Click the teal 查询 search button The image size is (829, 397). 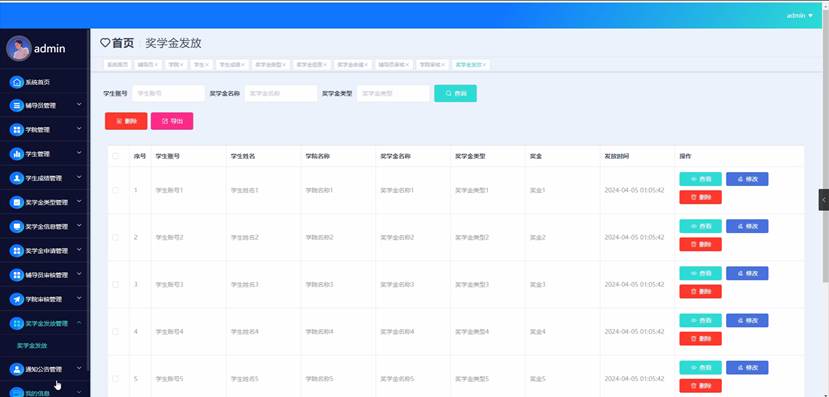(x=455, y=93)
